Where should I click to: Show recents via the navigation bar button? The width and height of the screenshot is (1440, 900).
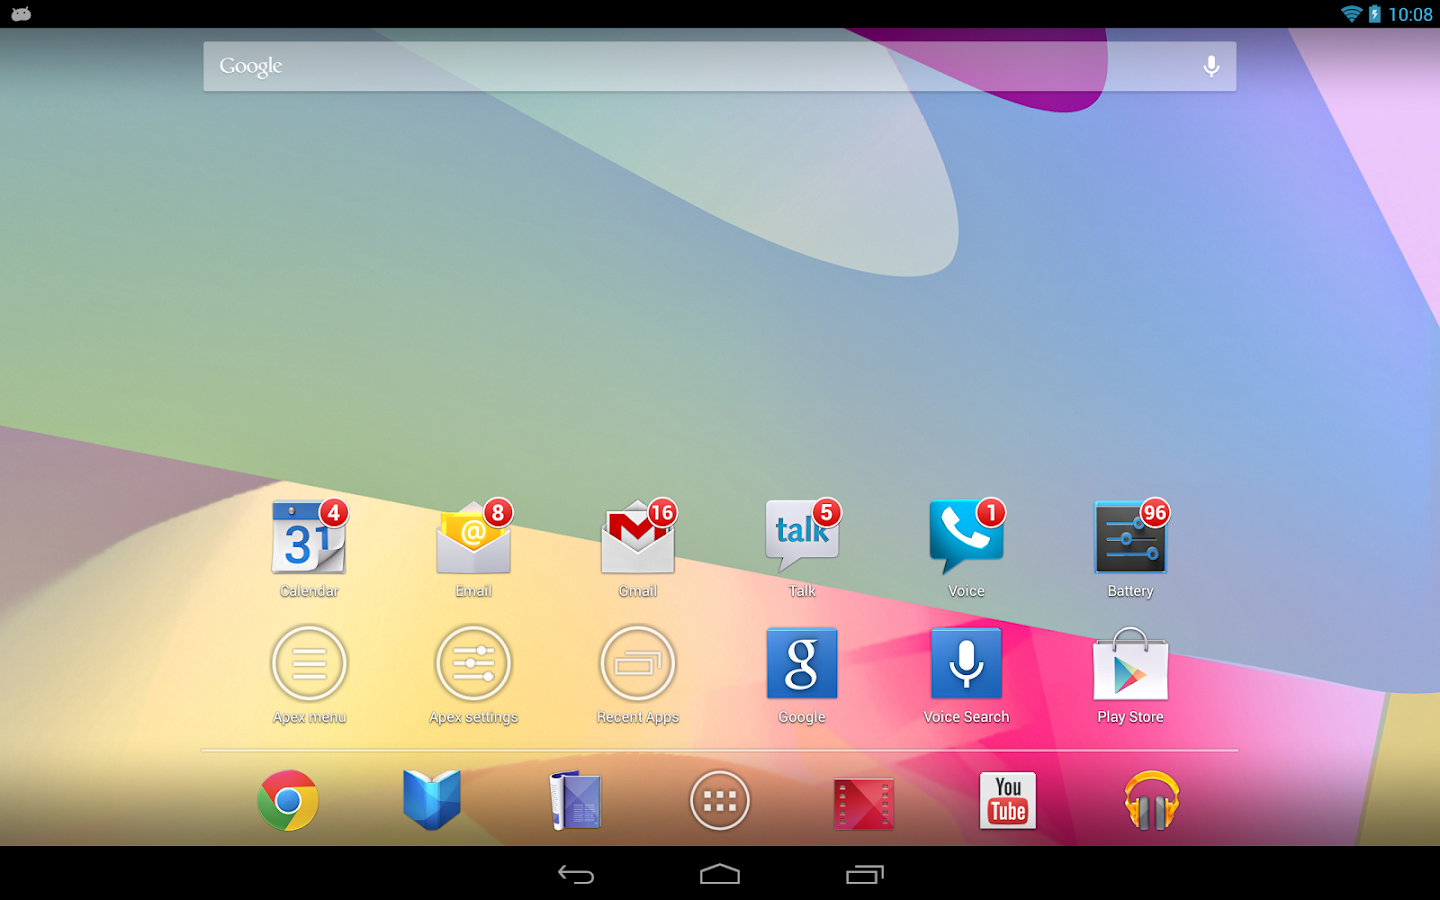click(x=865, y=875)
